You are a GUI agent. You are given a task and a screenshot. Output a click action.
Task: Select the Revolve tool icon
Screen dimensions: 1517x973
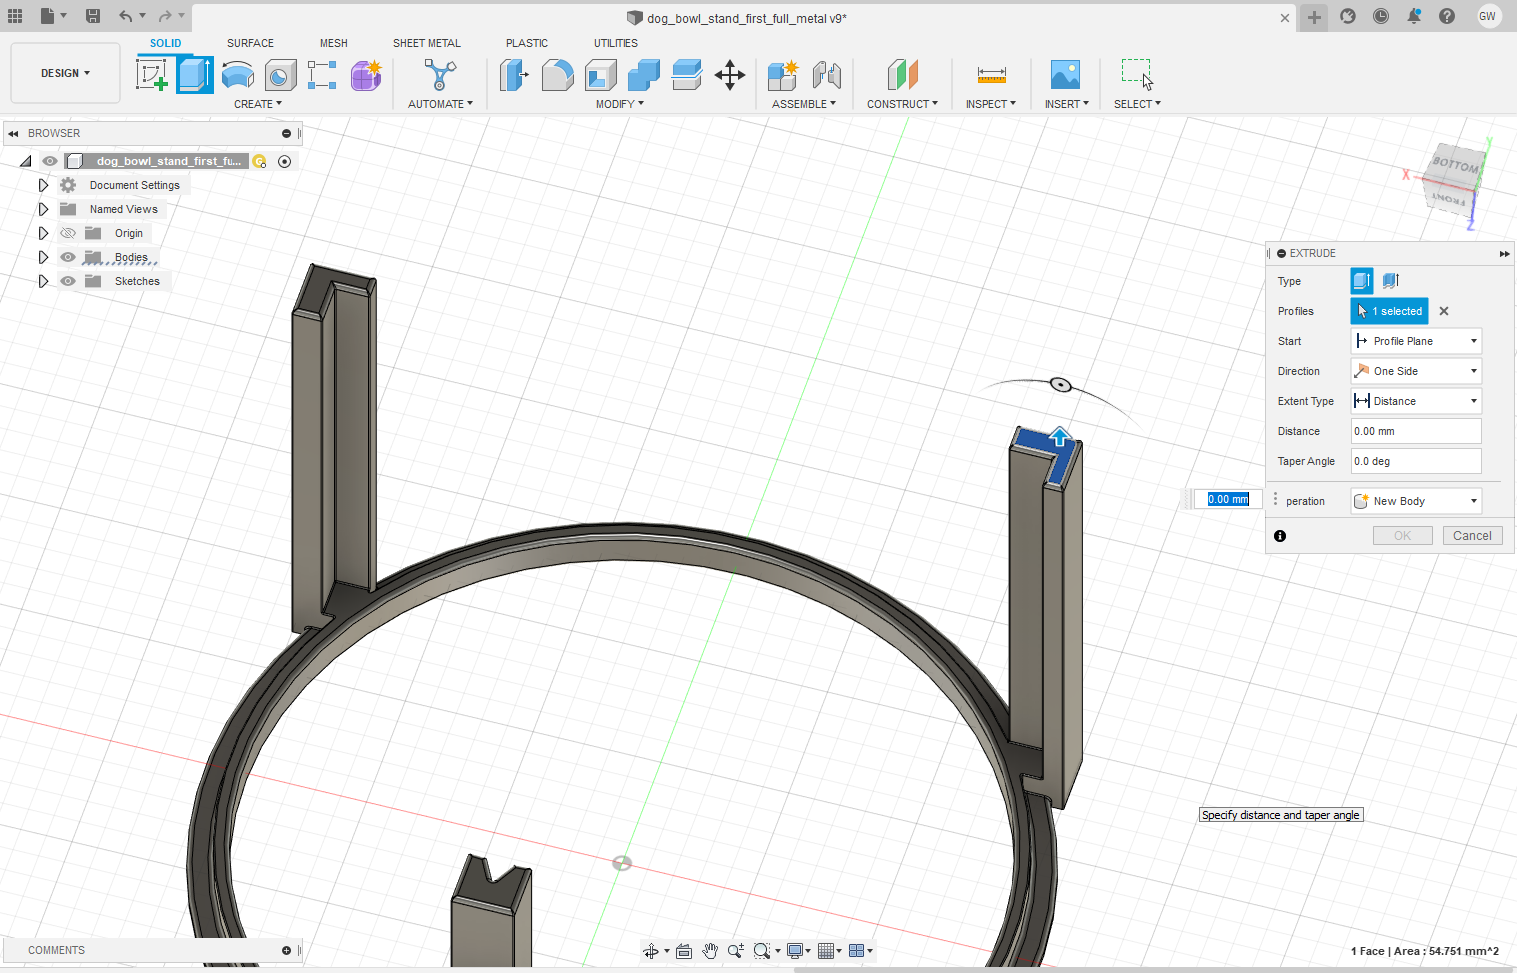click(x=237, y=75)
